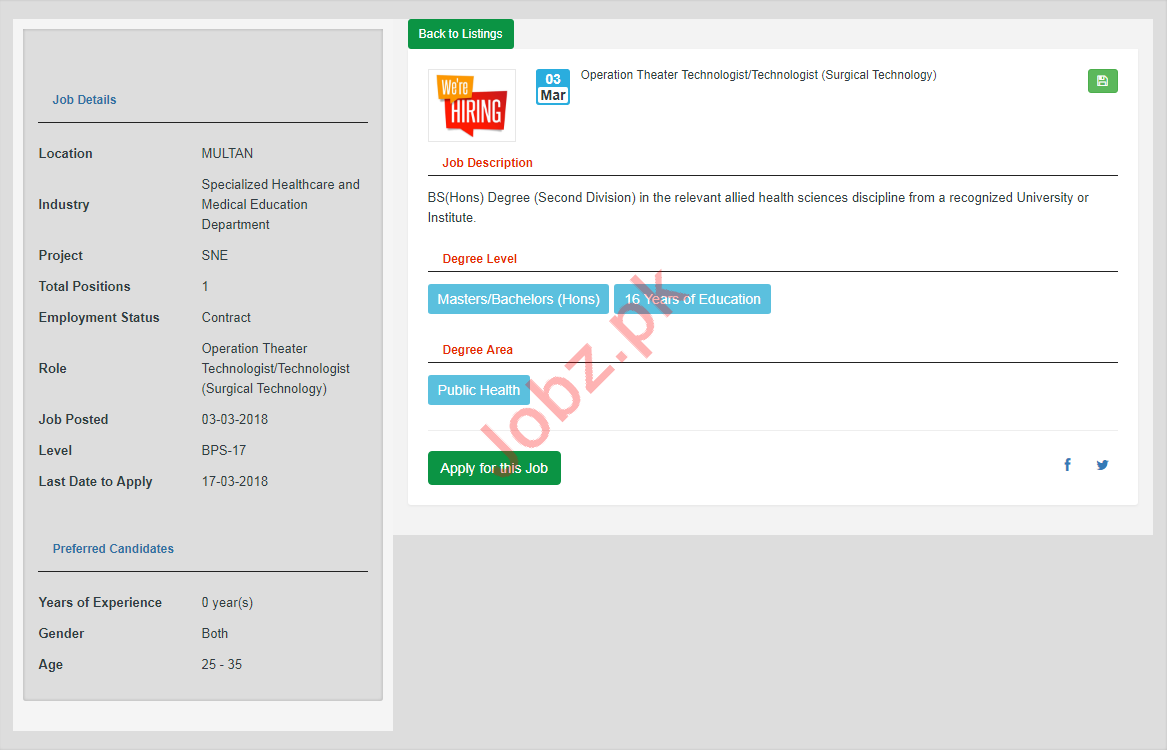Viewport: 1167px width, 750px height.
Task: Open the We're Hiring image
Action: pyautogui.click(x=472, y=105)
